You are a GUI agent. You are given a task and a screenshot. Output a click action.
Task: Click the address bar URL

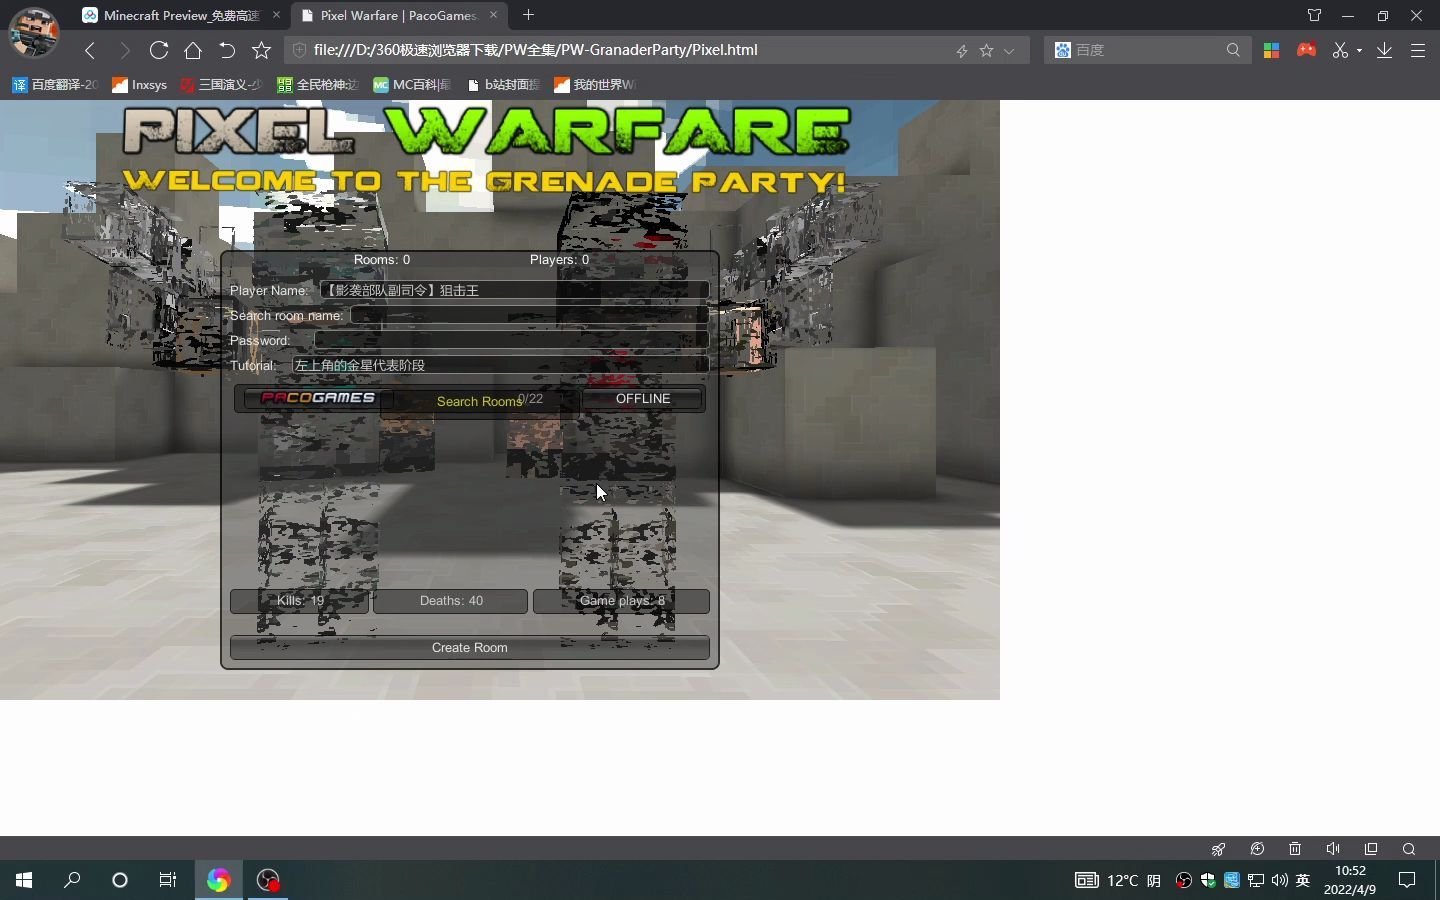[535, 50]
